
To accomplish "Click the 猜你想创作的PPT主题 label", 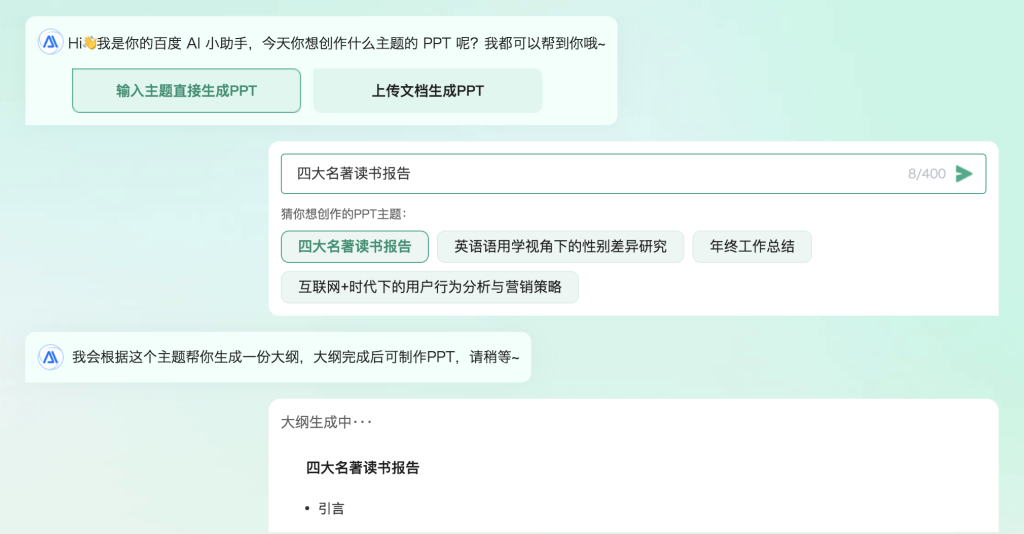I will pyautogui.click(x=344, y=214).
